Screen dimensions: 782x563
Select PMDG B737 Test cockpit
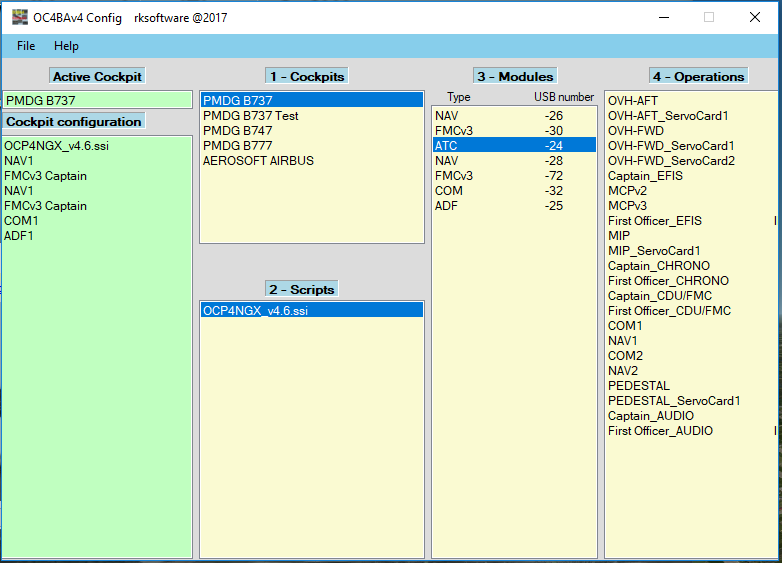(x=250, y=116)
